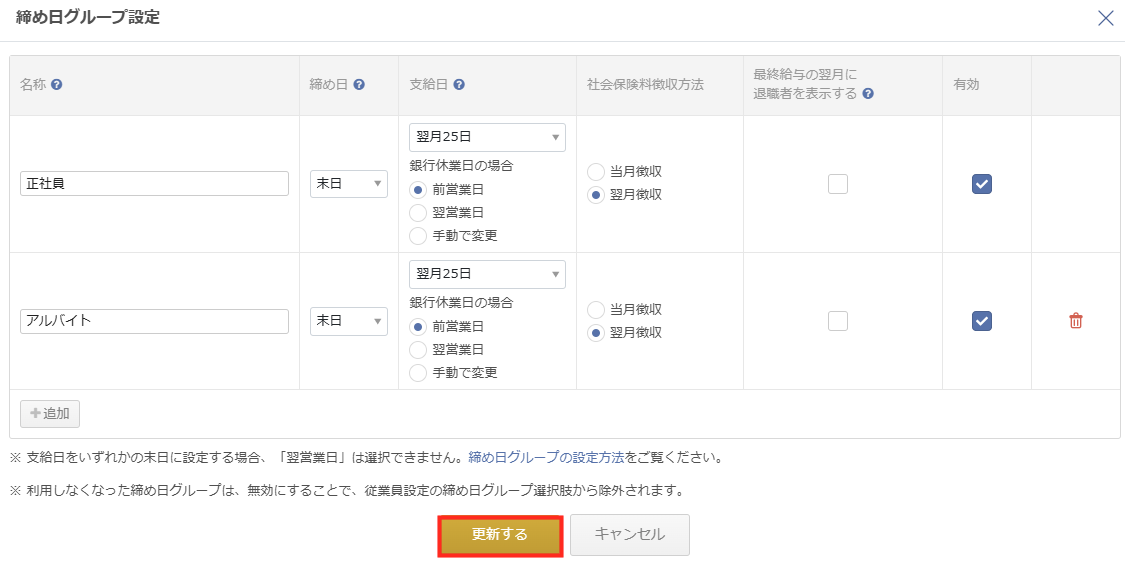Click the アルバイト name input field
The width and height of the screenshot is (1125, 564).
tap(154, 321)
